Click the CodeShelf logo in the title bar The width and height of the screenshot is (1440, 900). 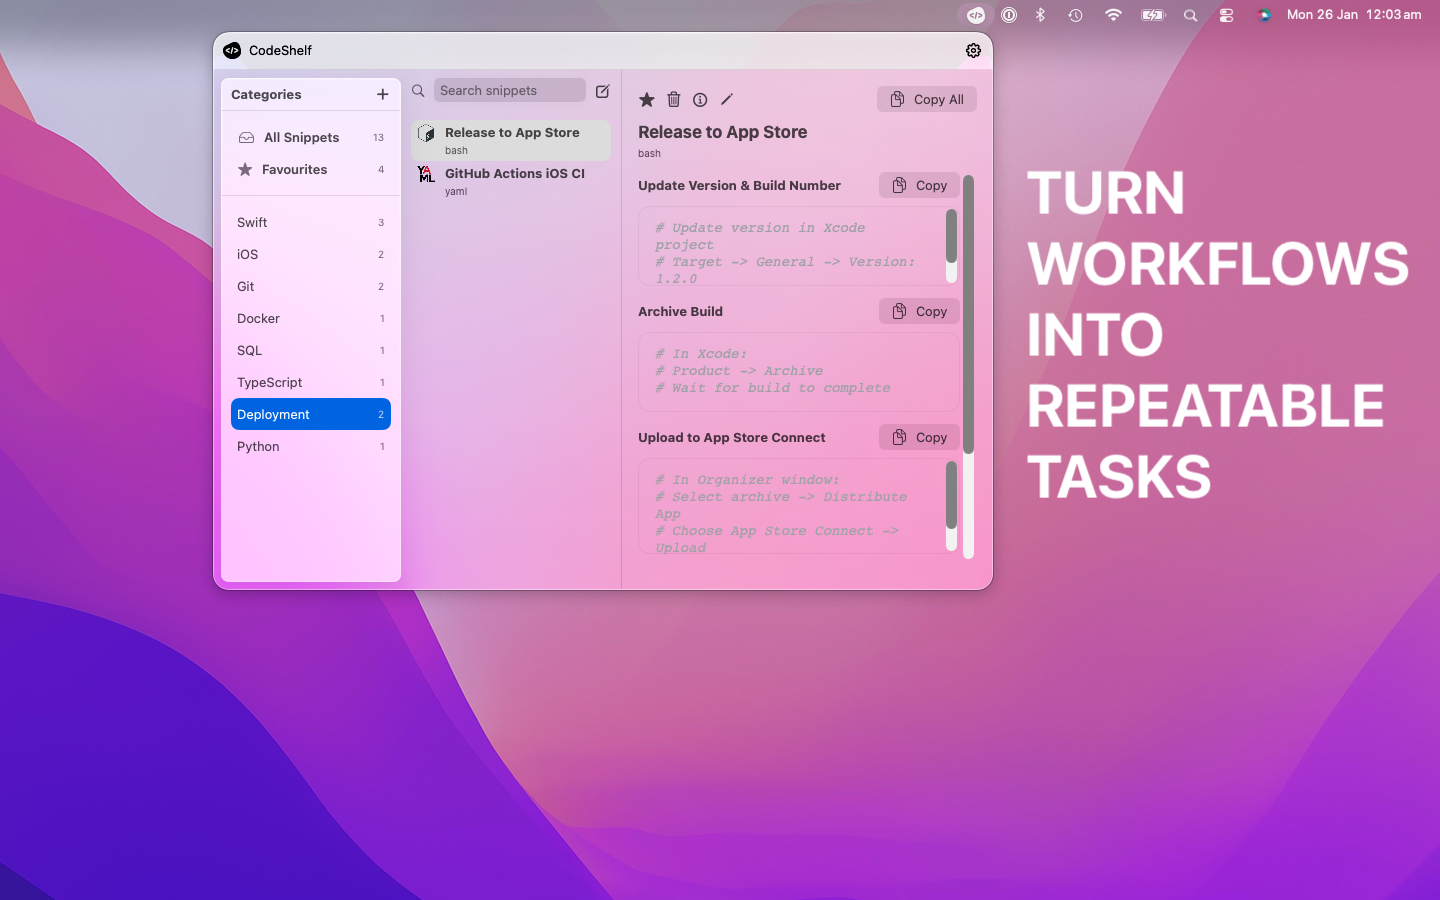(232, 50)
